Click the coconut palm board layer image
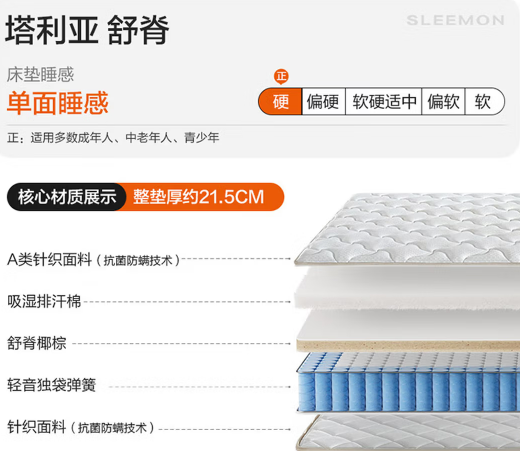520x451 pixels. (x=408, y=331)
